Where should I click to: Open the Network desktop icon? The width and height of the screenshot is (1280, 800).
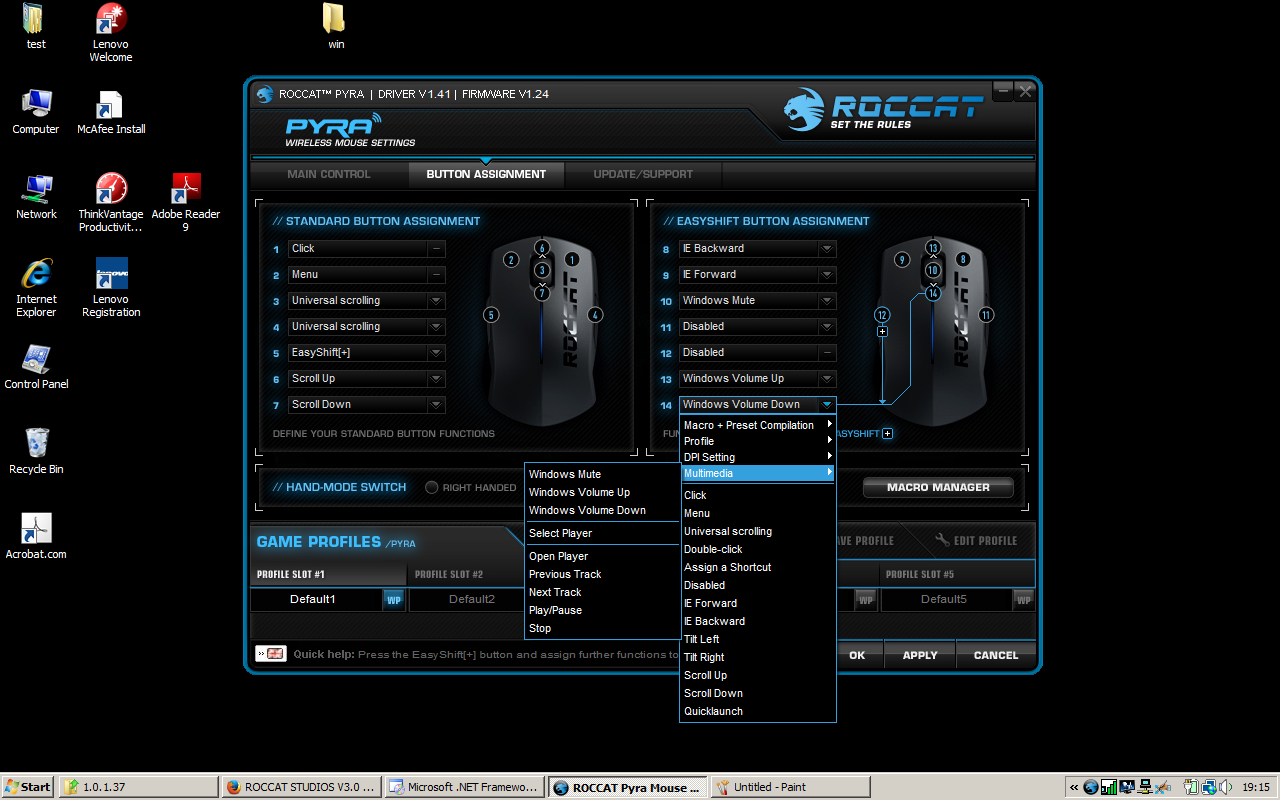coord(36,197)
